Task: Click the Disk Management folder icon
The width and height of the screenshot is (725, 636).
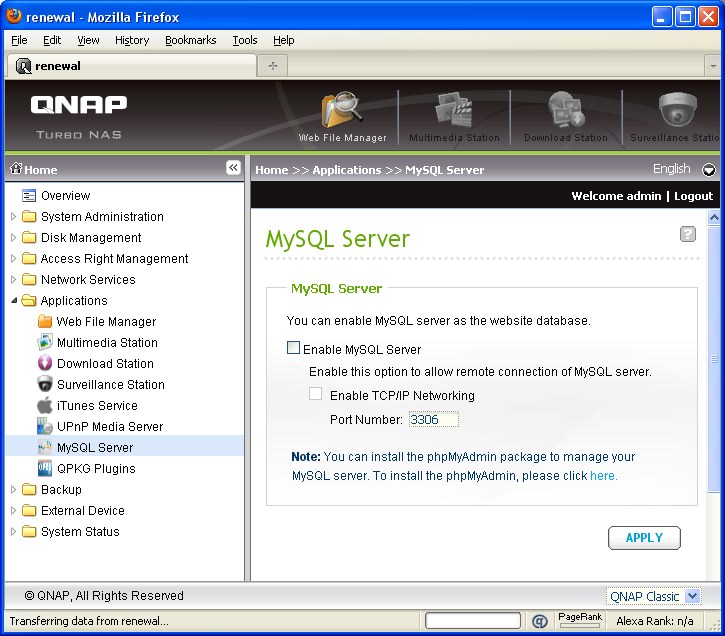Action: [x=29, y=238]
